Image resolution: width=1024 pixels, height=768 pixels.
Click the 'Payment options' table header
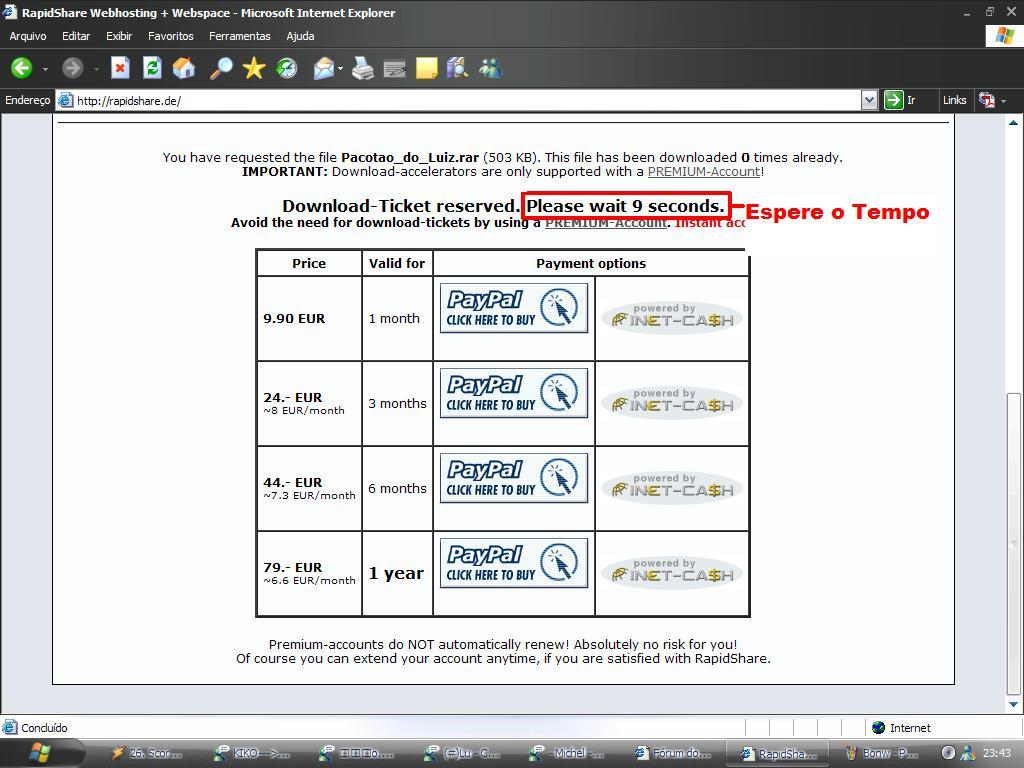click(x=591, y=264)
